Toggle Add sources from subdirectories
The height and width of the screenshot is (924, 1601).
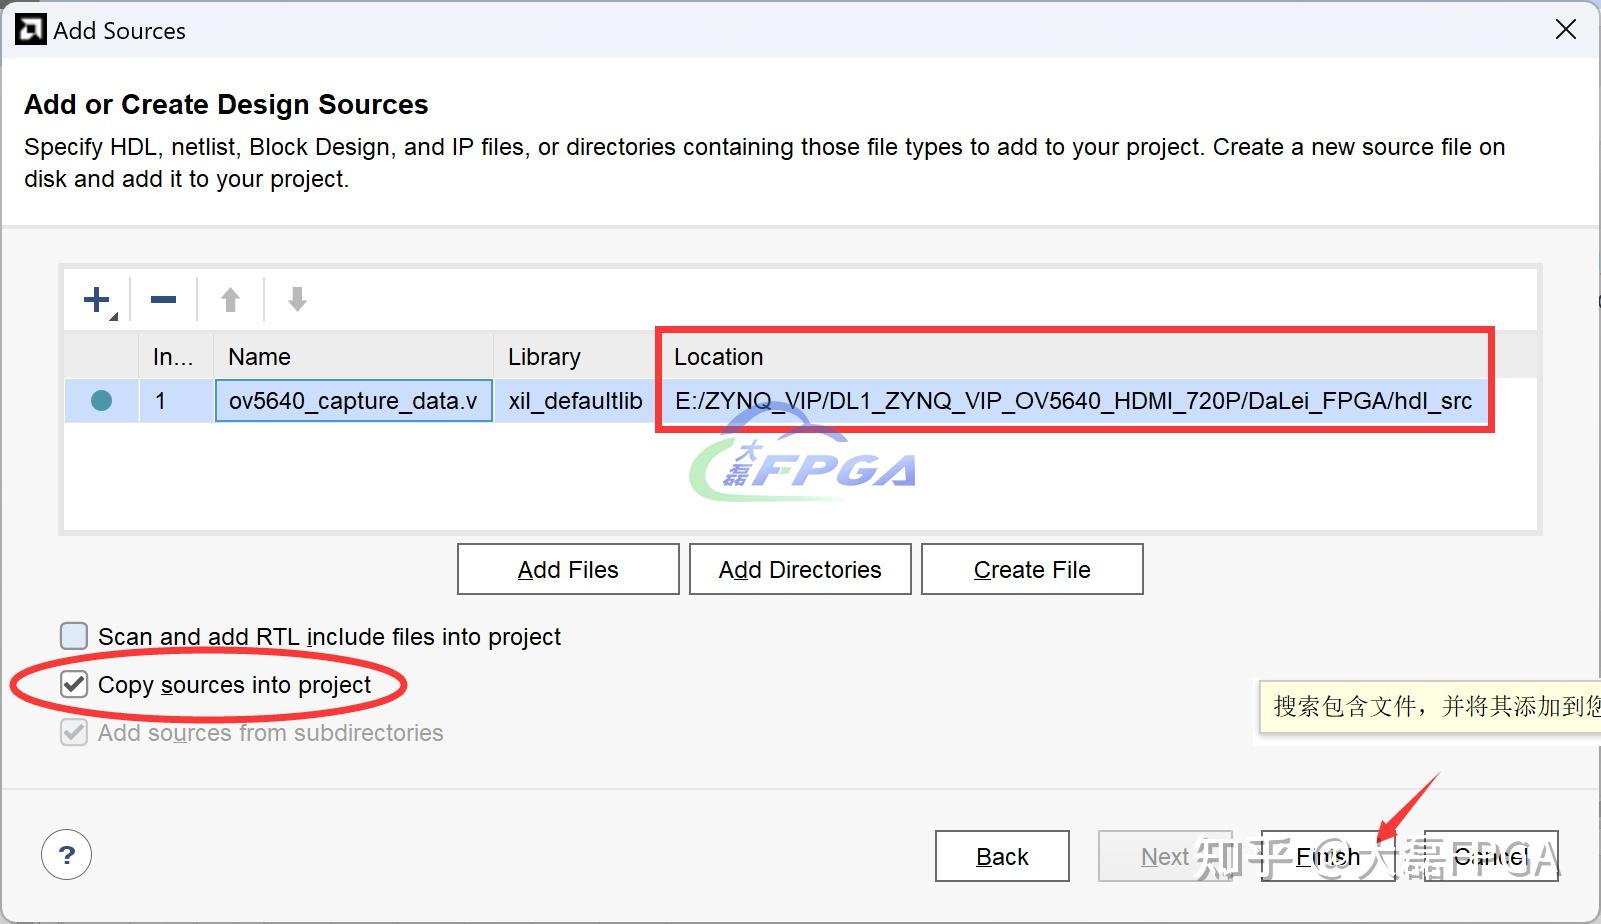[x=73, y=732]
